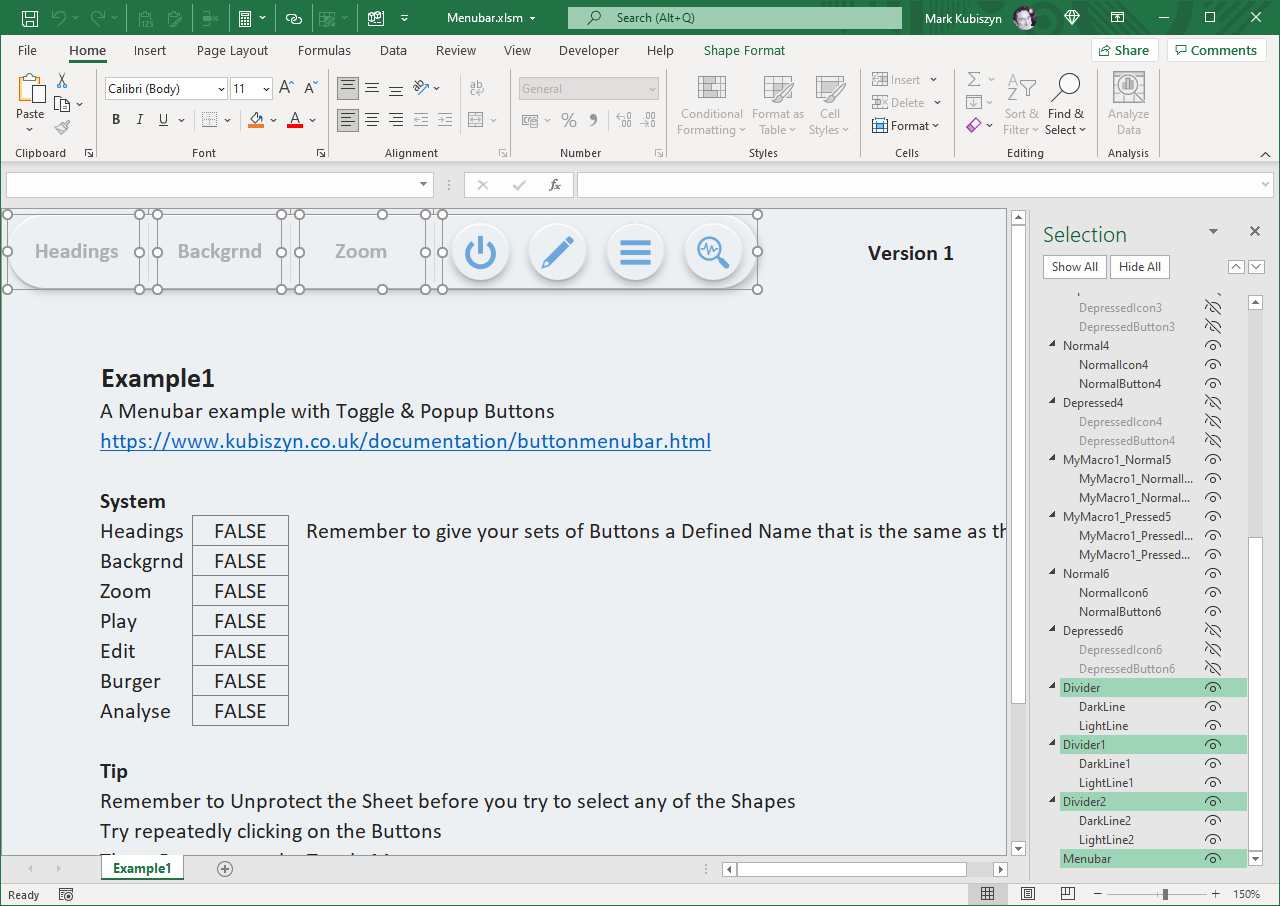Screen dimensions: 1280x906
Task: Switch to Page Break Preview view
Action: 1068,894
